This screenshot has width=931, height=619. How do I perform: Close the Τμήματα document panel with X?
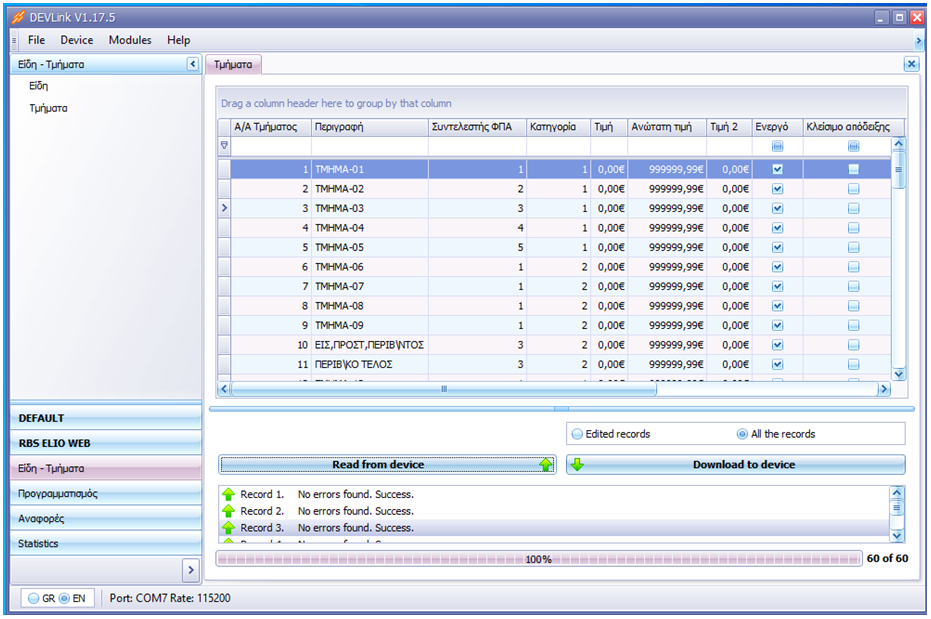point(910,64)
